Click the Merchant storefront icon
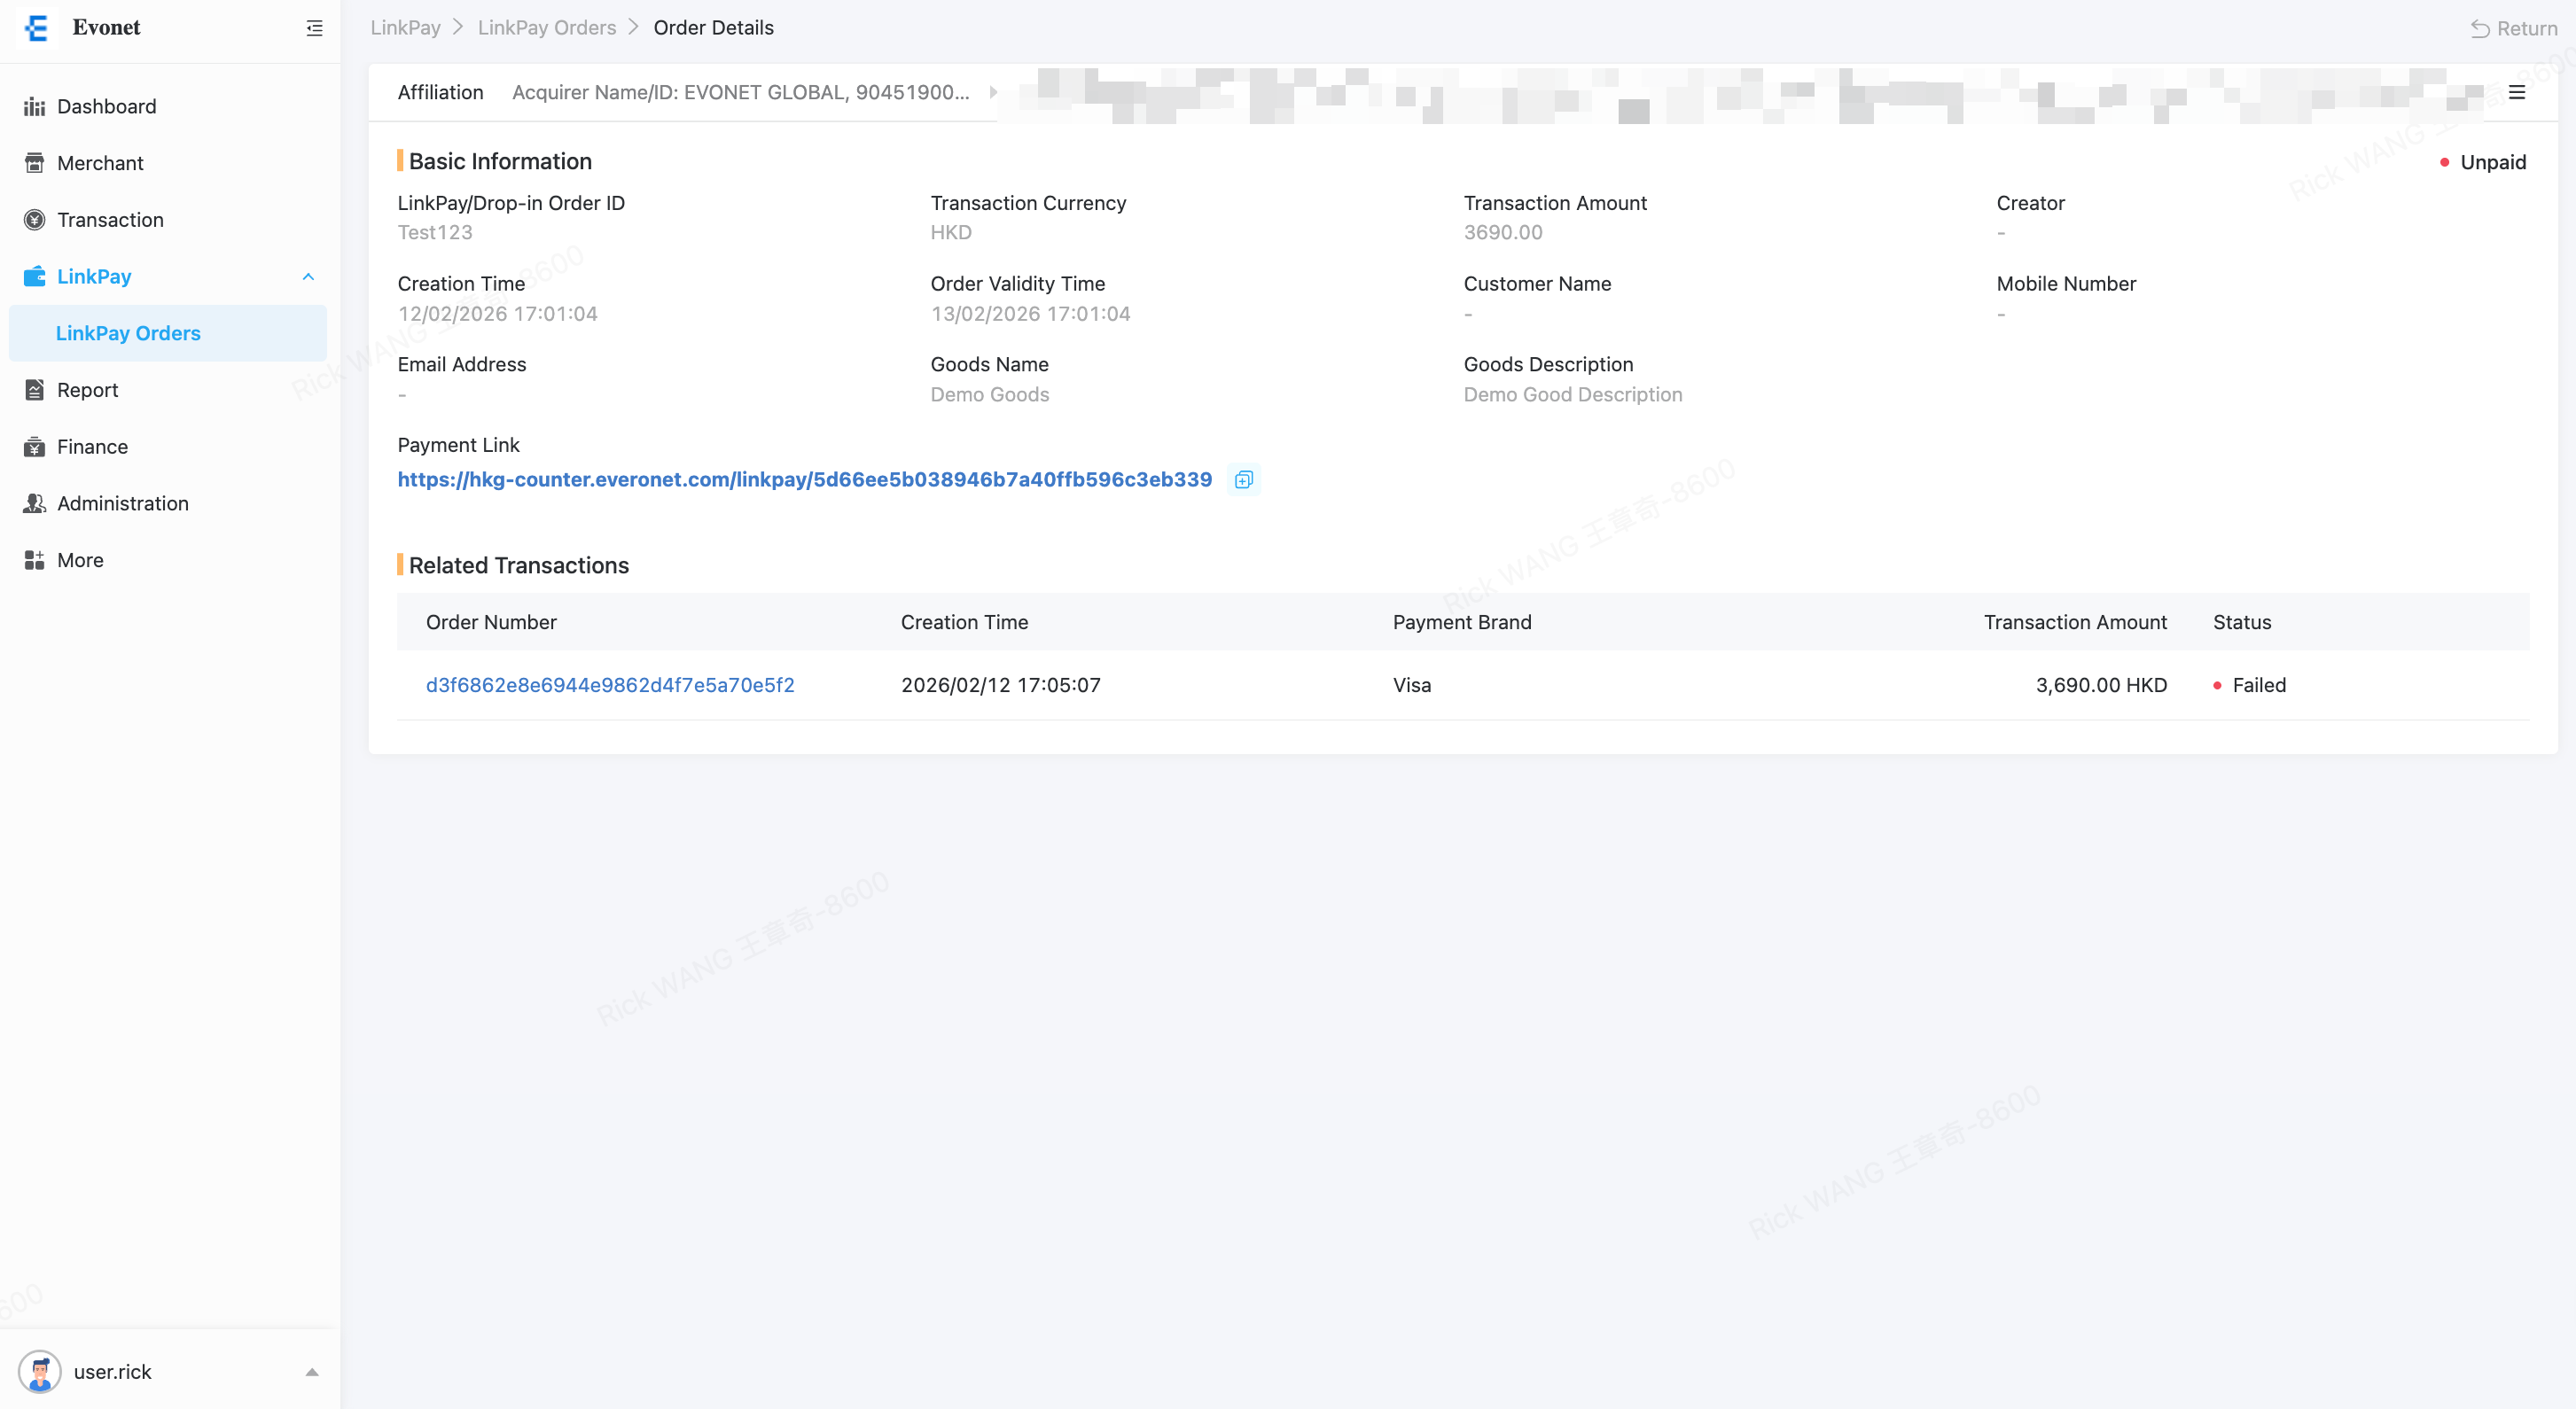 pos(34,163)
